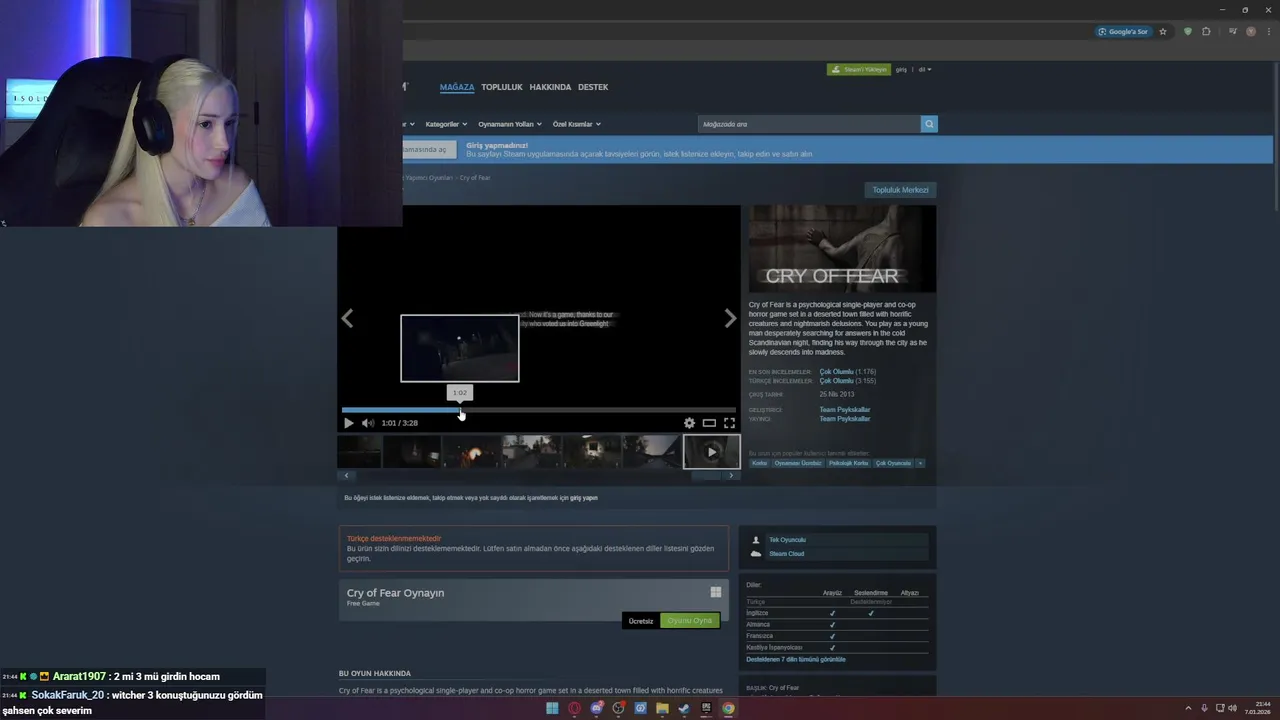Screen dimensions: 1280x720
Task: Click the Korku tag
Action: pos(760,463)
